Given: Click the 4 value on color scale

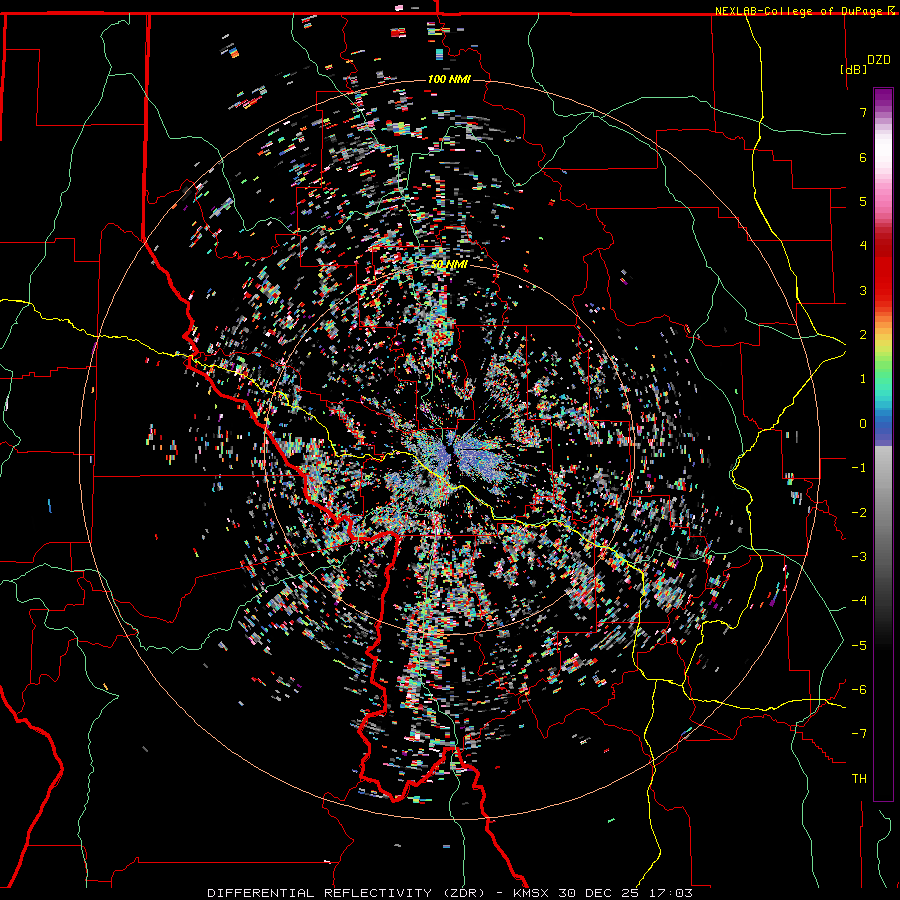Looking at the screenshot, I should tap(863, 246).
